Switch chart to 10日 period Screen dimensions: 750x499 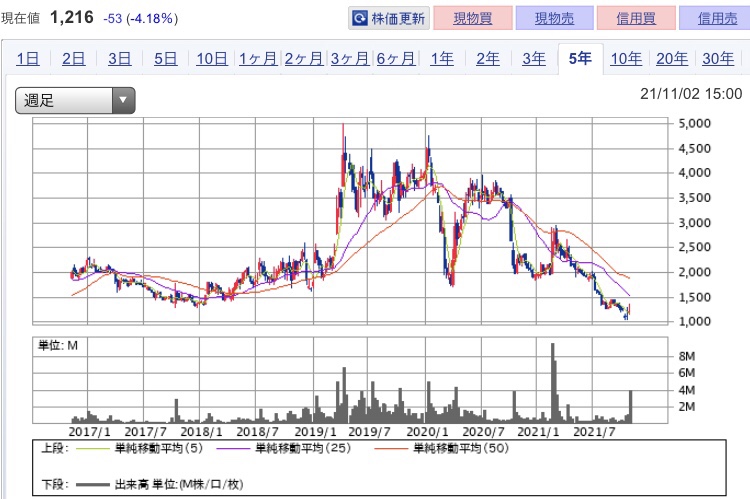click(212, 59)
